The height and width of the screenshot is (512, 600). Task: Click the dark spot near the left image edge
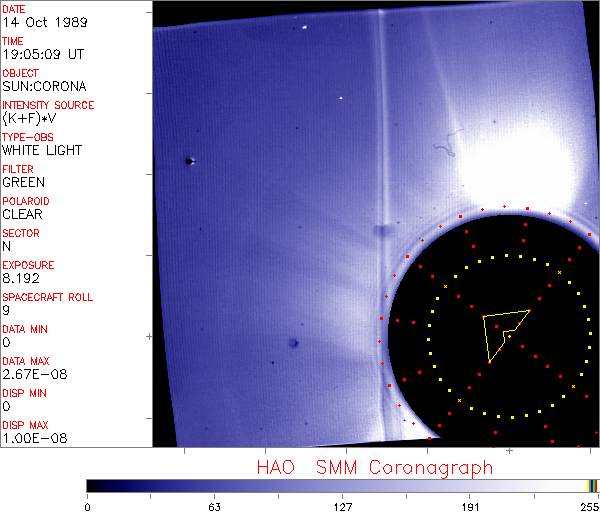coord(188,161)
